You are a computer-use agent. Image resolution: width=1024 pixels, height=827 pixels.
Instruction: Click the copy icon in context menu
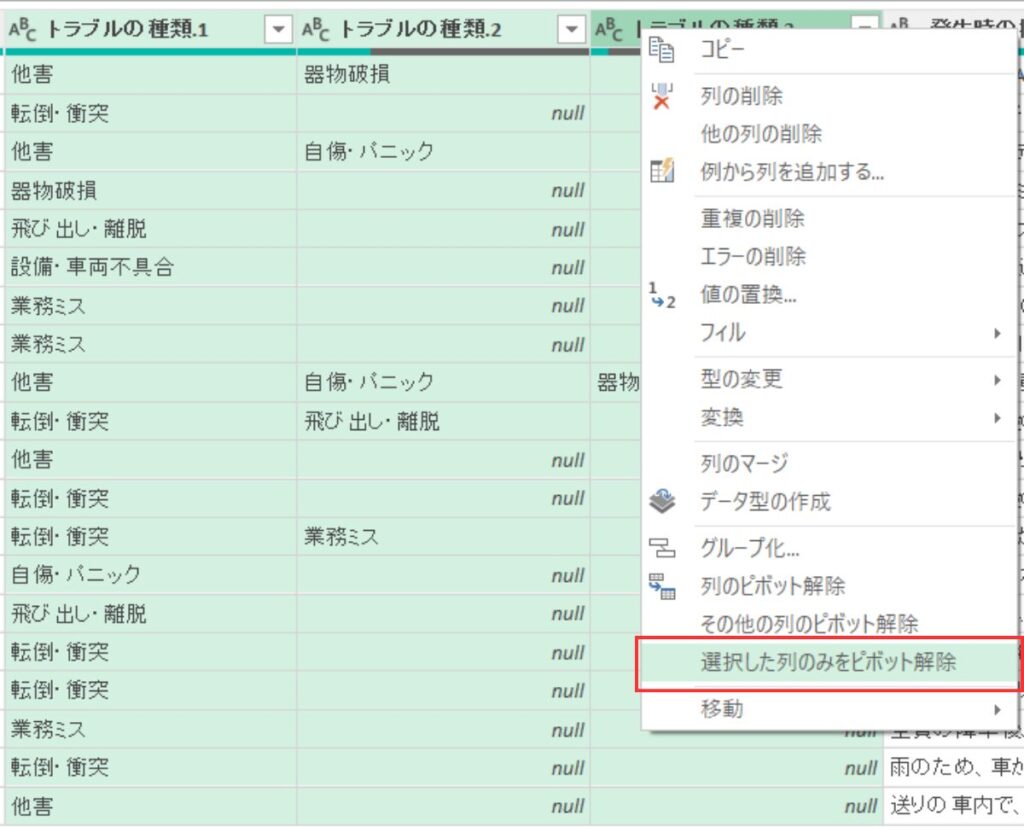pos(662,50)
